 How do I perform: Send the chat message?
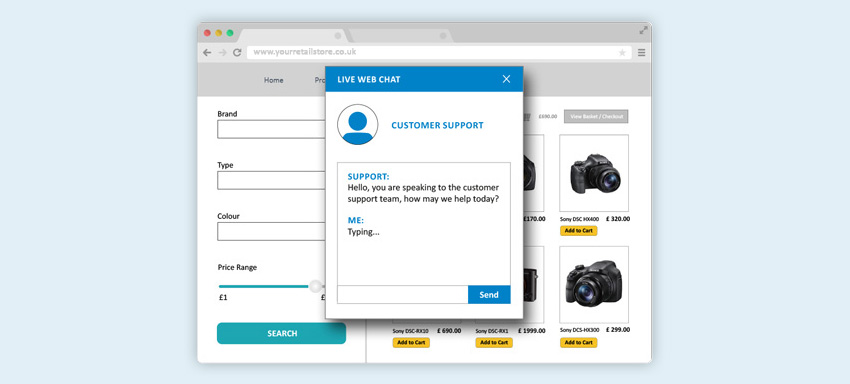coord(489,295)
